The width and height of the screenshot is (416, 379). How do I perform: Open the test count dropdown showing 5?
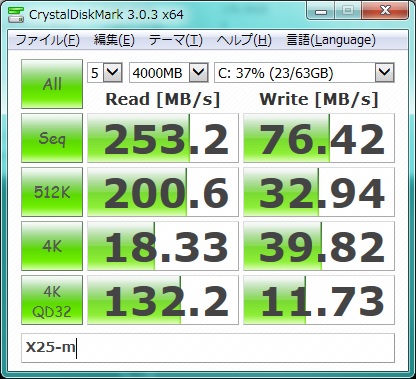(105, 72)
